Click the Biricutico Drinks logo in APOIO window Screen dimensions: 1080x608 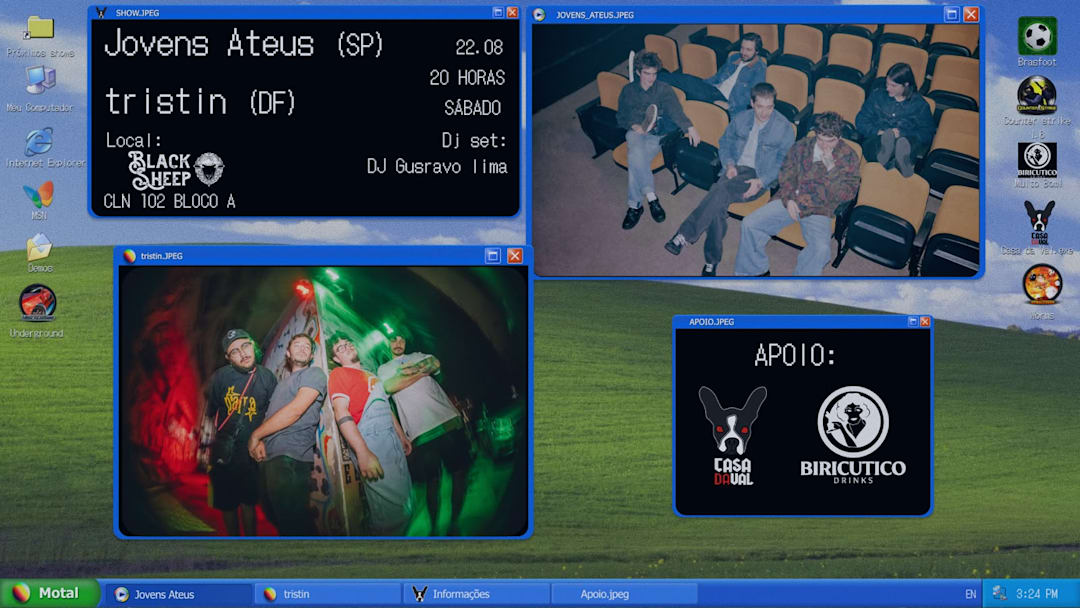pyautogui.click(x=853, y=435)
